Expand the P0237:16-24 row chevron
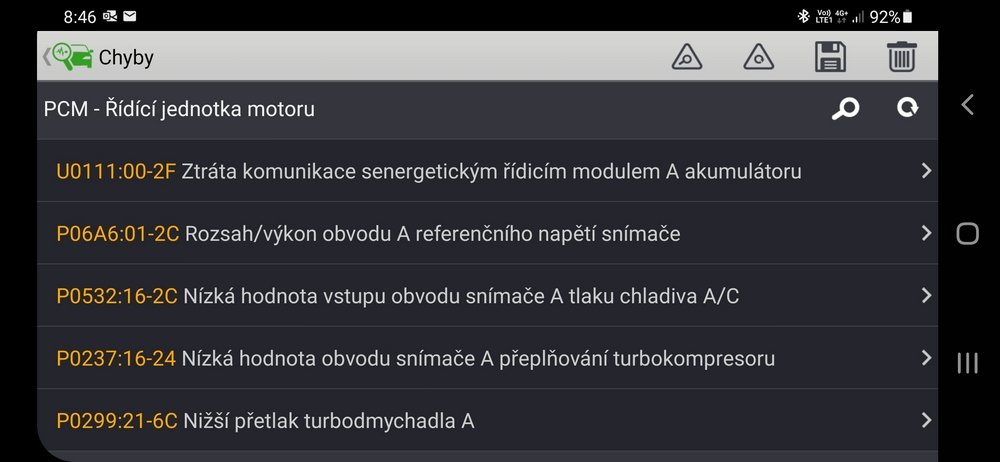The width and height of the screenshot is (1000, 462). point(926,357)
